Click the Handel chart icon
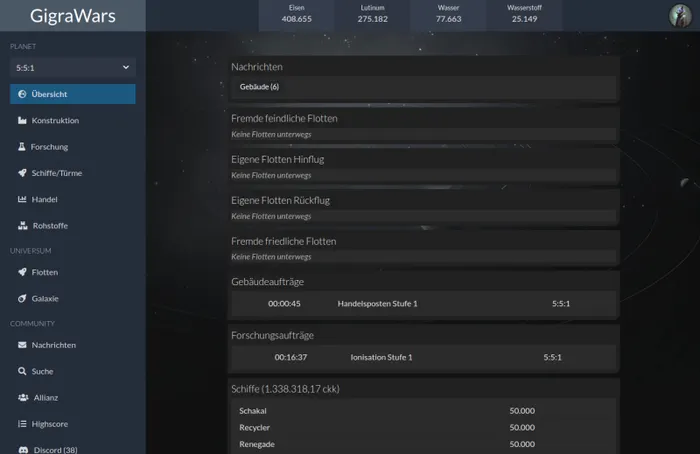The image size is (700, 454). pyautogui.click(x=22, y=199)
